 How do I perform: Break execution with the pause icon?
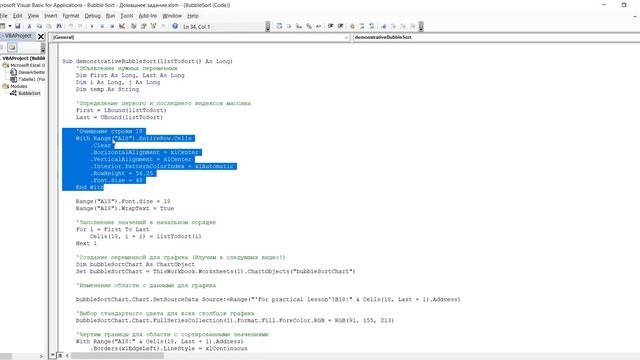click(102, 26)
